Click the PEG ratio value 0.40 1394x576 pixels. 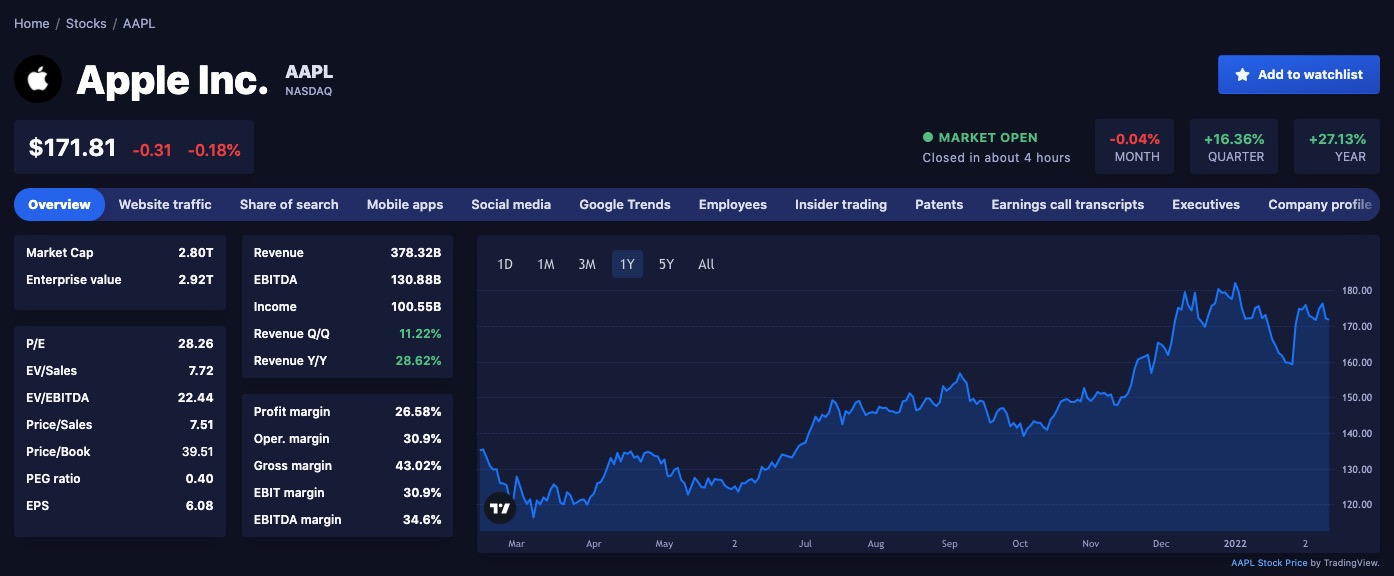pos(200,479)
